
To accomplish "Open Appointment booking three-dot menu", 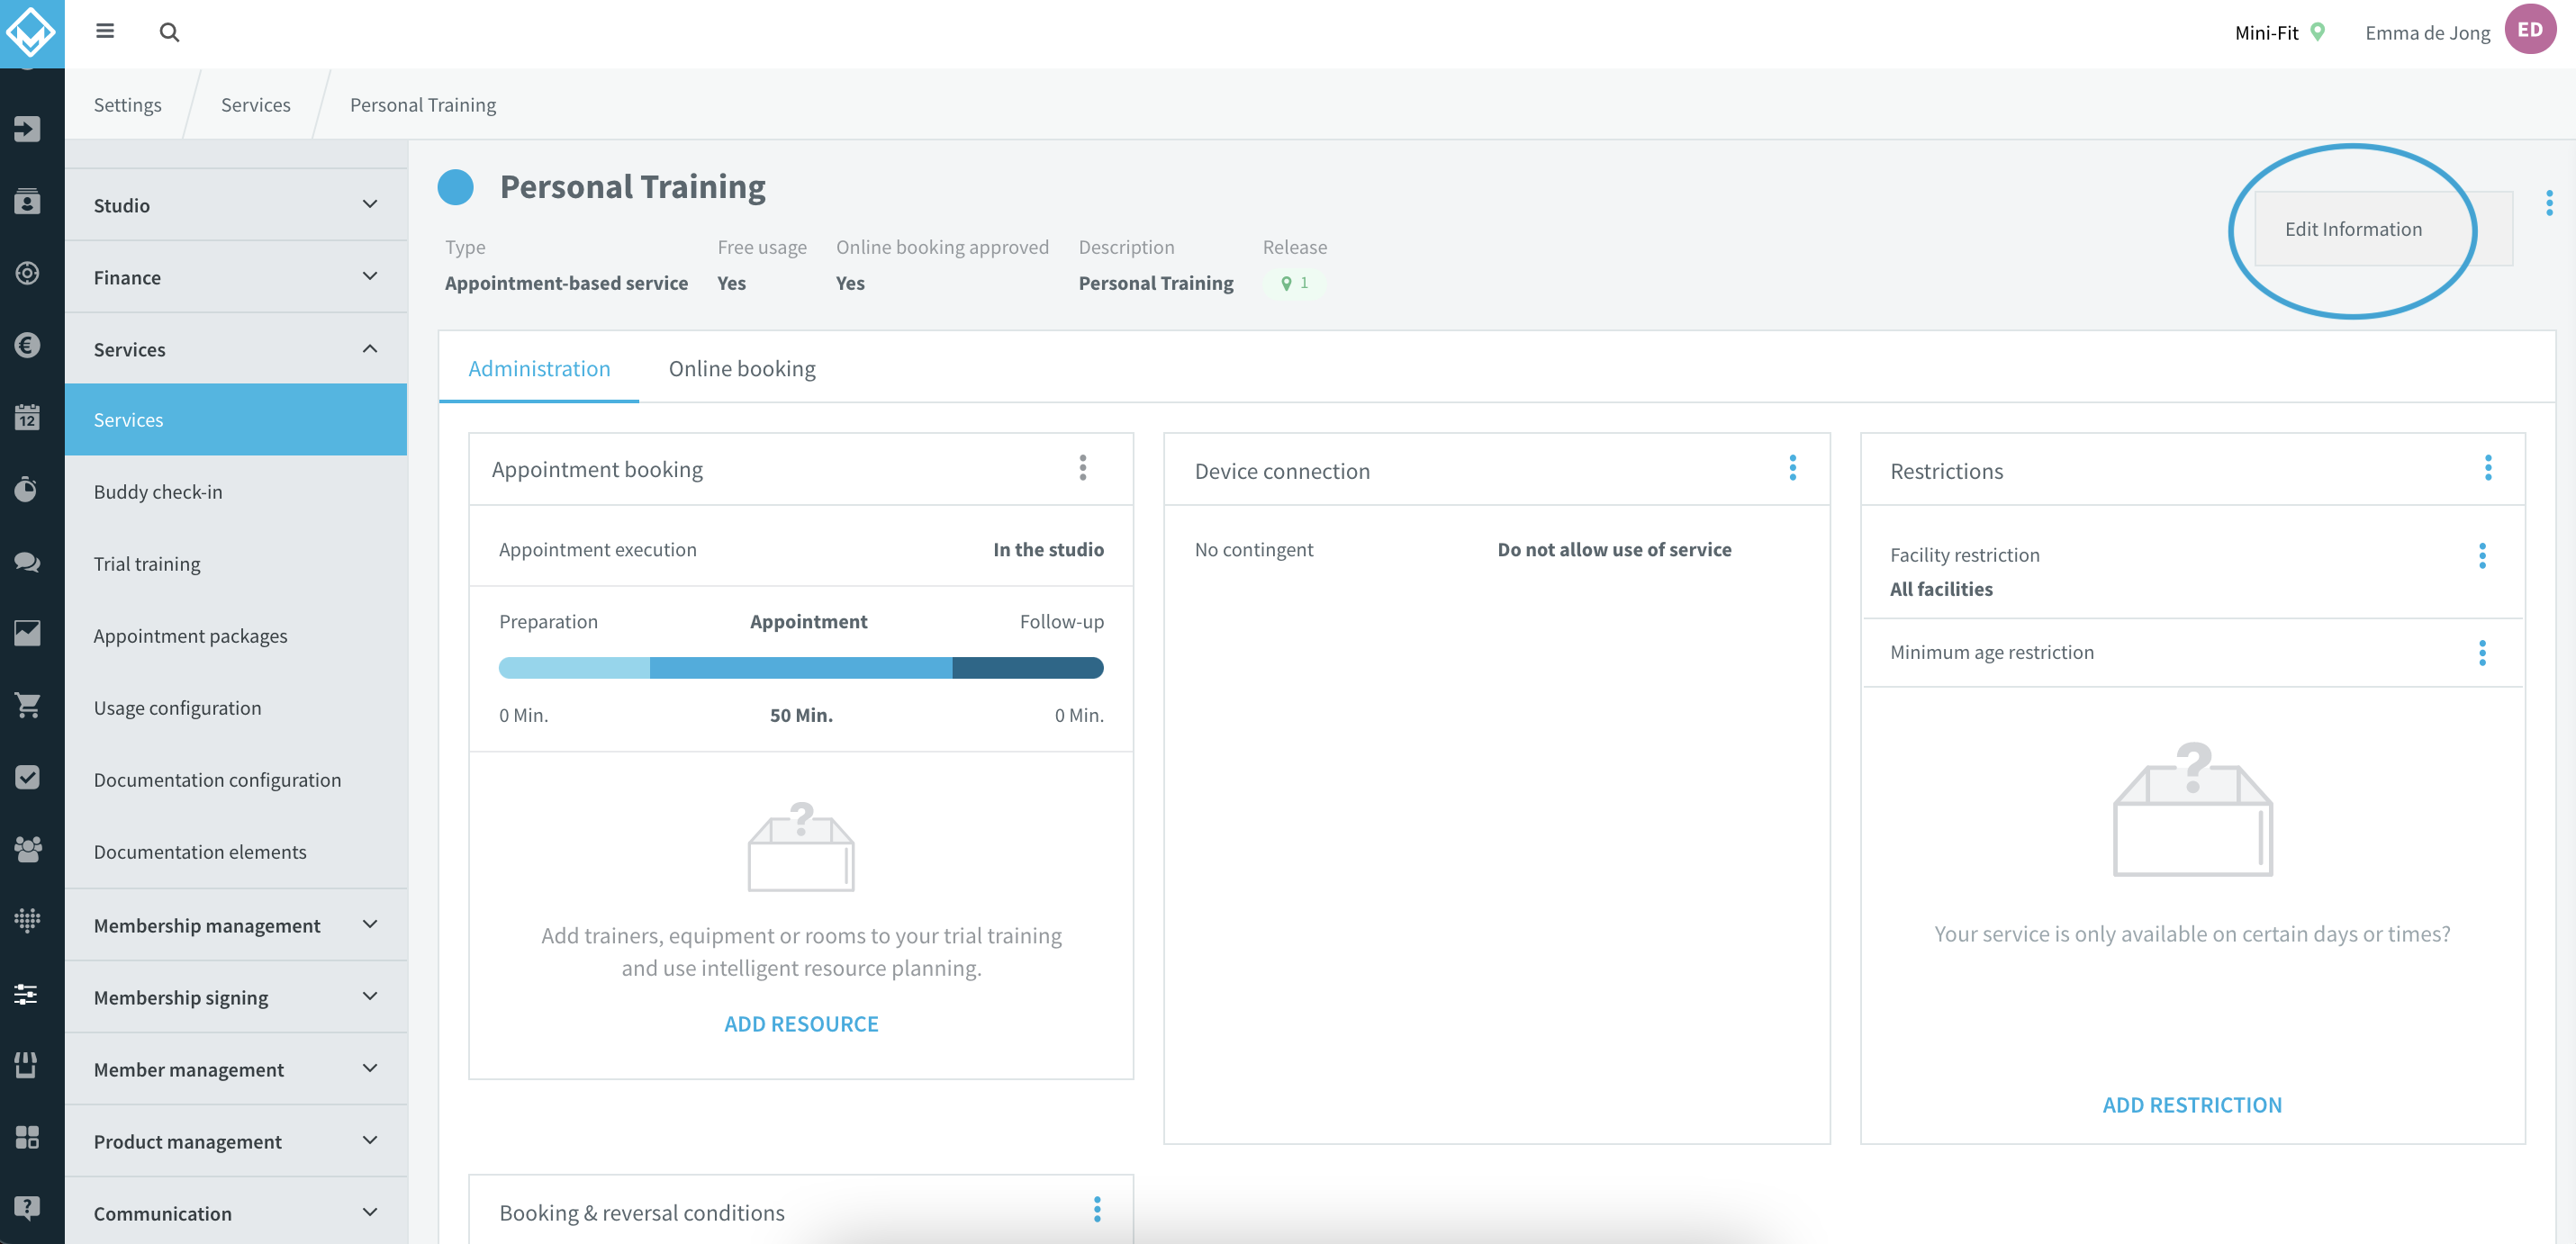I will (x=1082, y=468).
